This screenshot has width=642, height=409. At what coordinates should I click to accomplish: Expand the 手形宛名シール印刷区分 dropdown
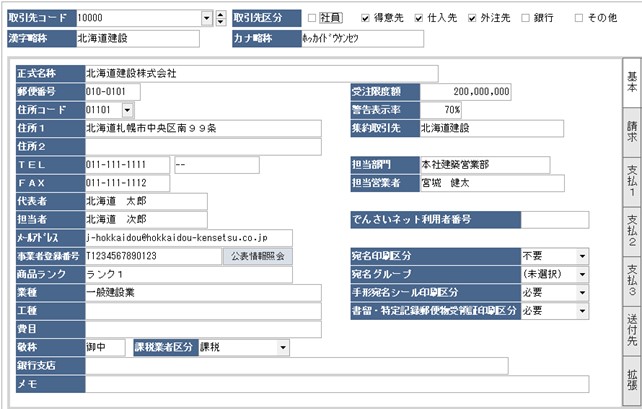(582, 292)
